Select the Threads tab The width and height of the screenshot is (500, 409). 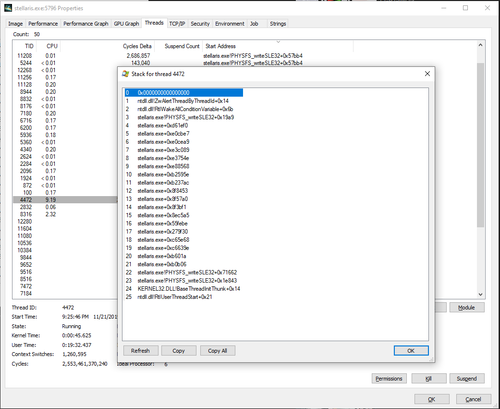point(154,23)
